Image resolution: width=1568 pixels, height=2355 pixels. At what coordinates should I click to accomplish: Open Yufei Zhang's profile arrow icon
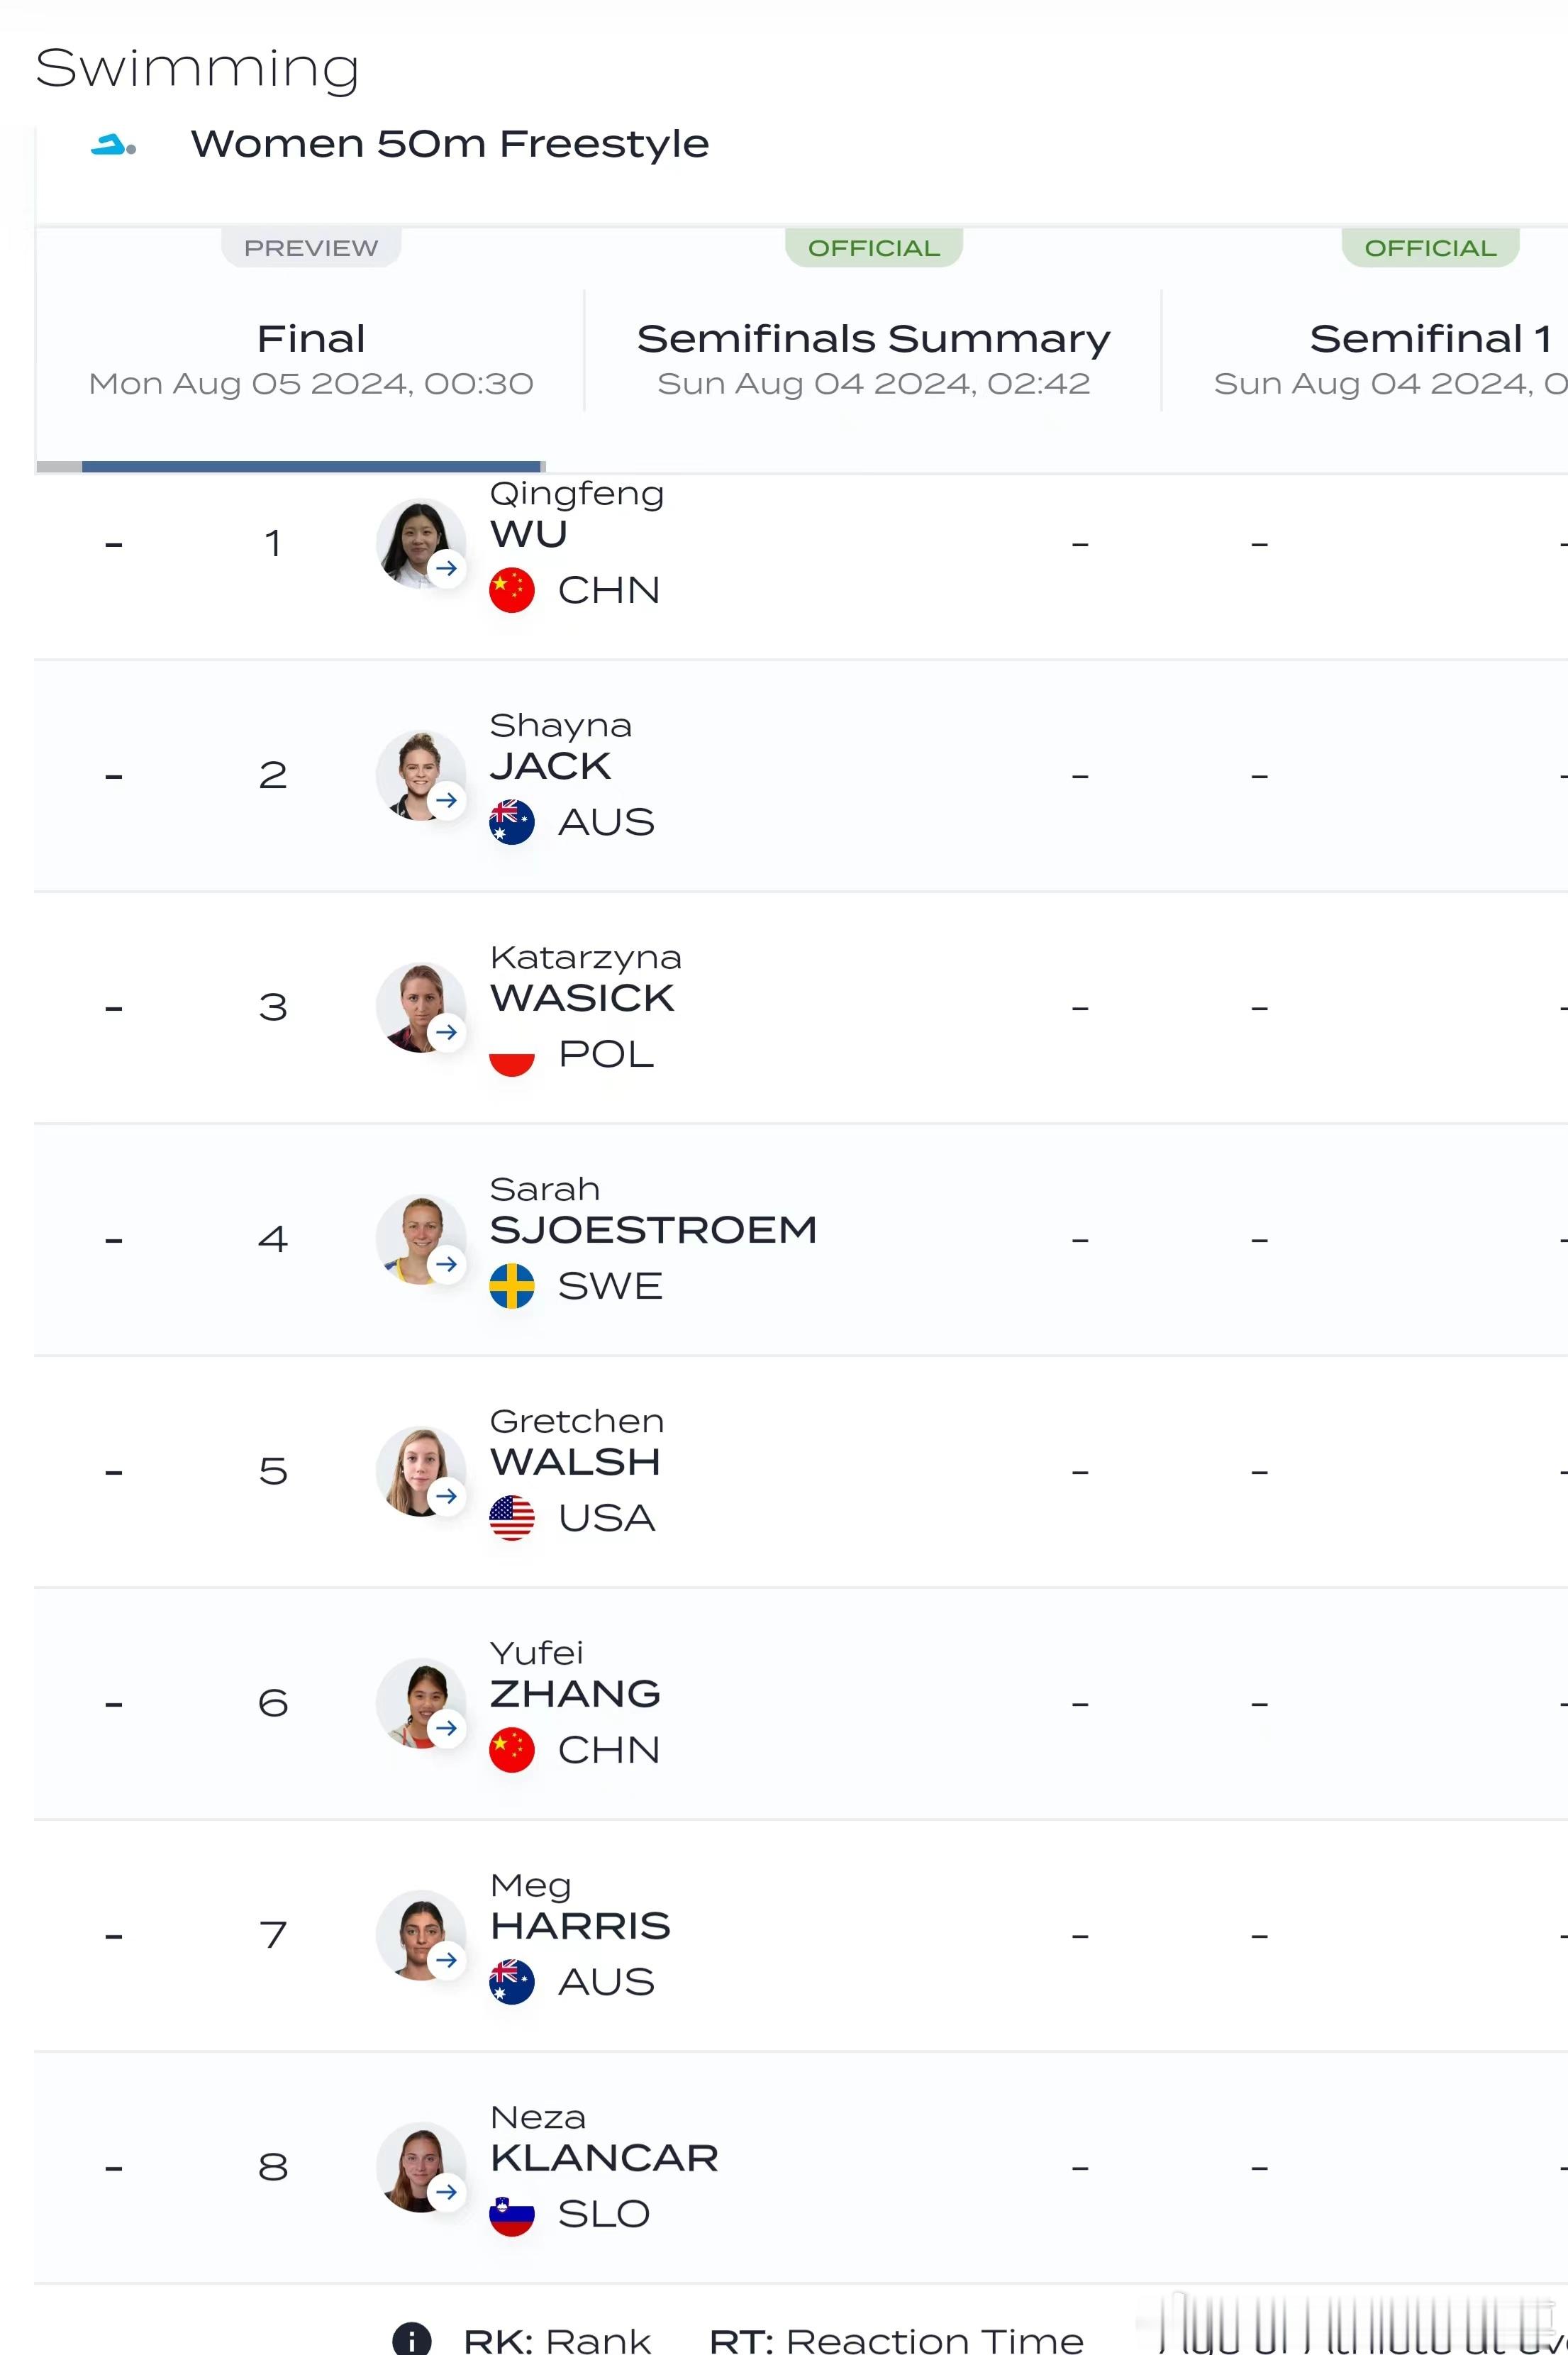click(447, 1728)
